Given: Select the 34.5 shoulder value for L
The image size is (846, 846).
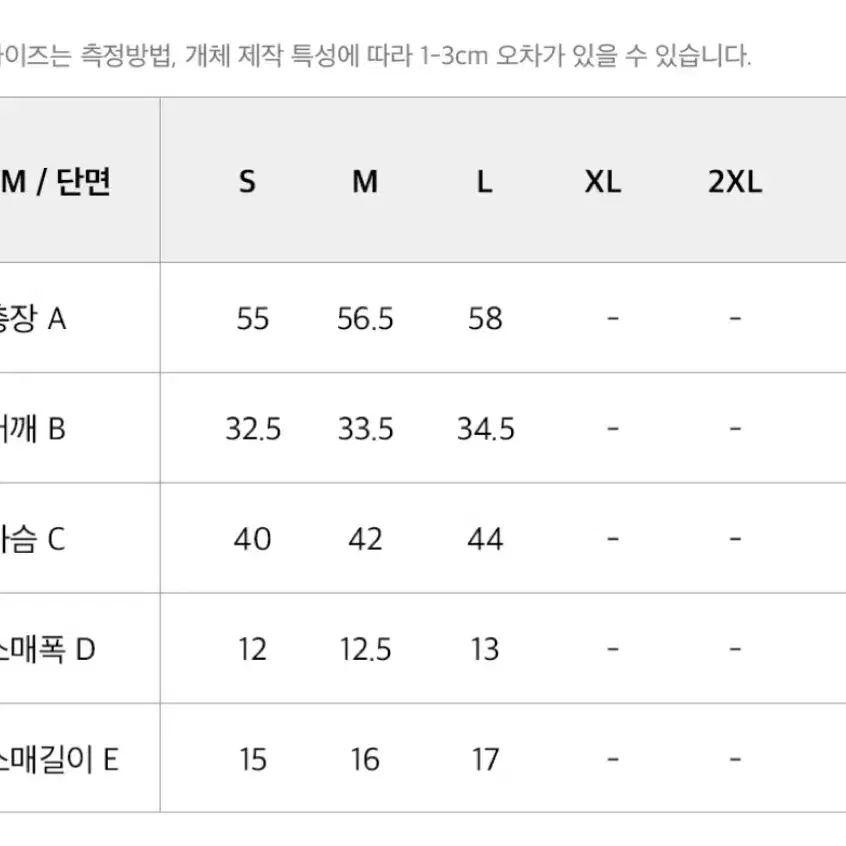Looking at the screenshot, I should click(486, 429).
